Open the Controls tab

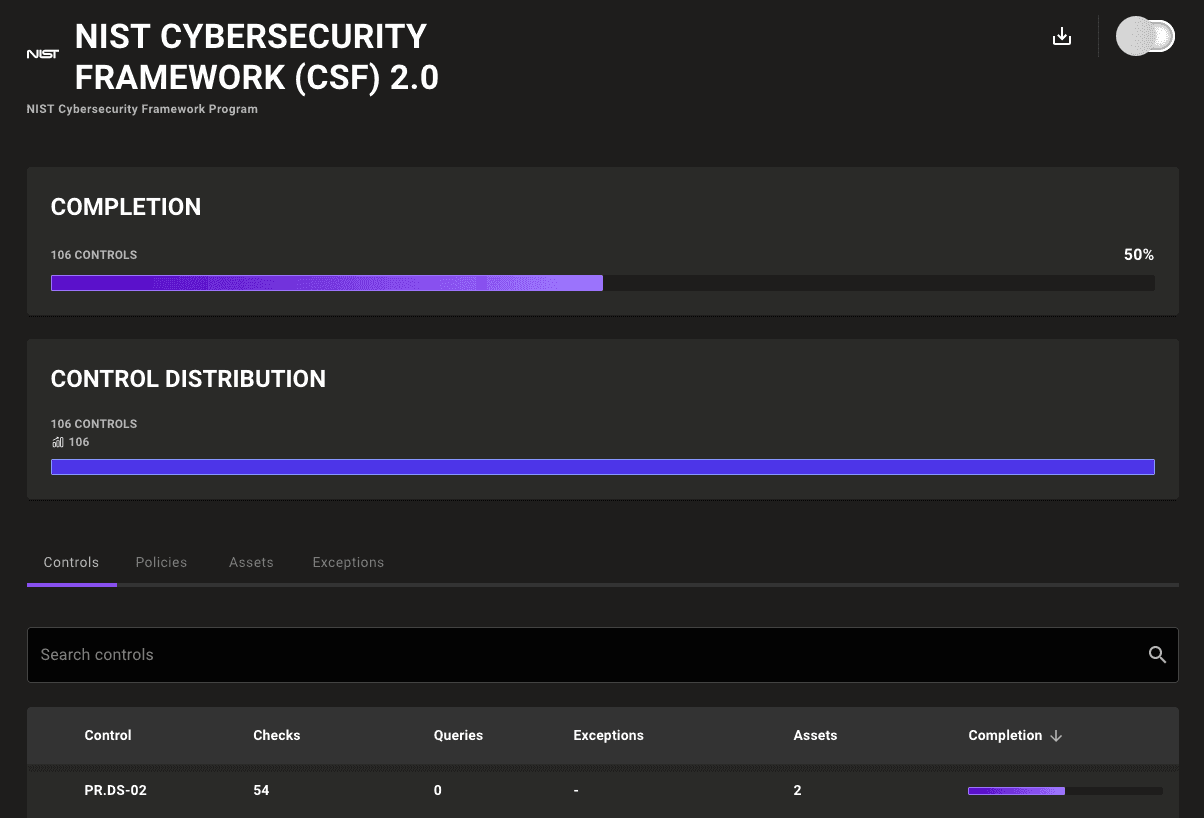(x=71, y=562)
